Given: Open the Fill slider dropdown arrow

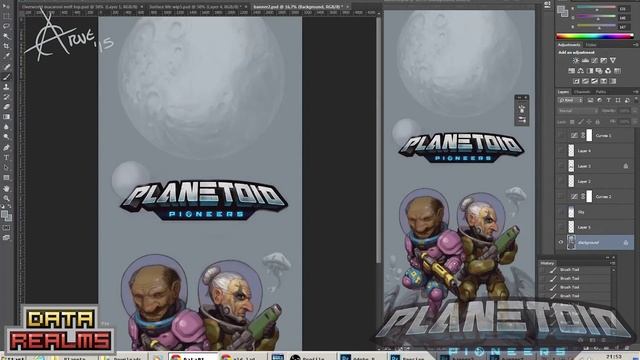Looking at the screenshot, I should (635, 122).
